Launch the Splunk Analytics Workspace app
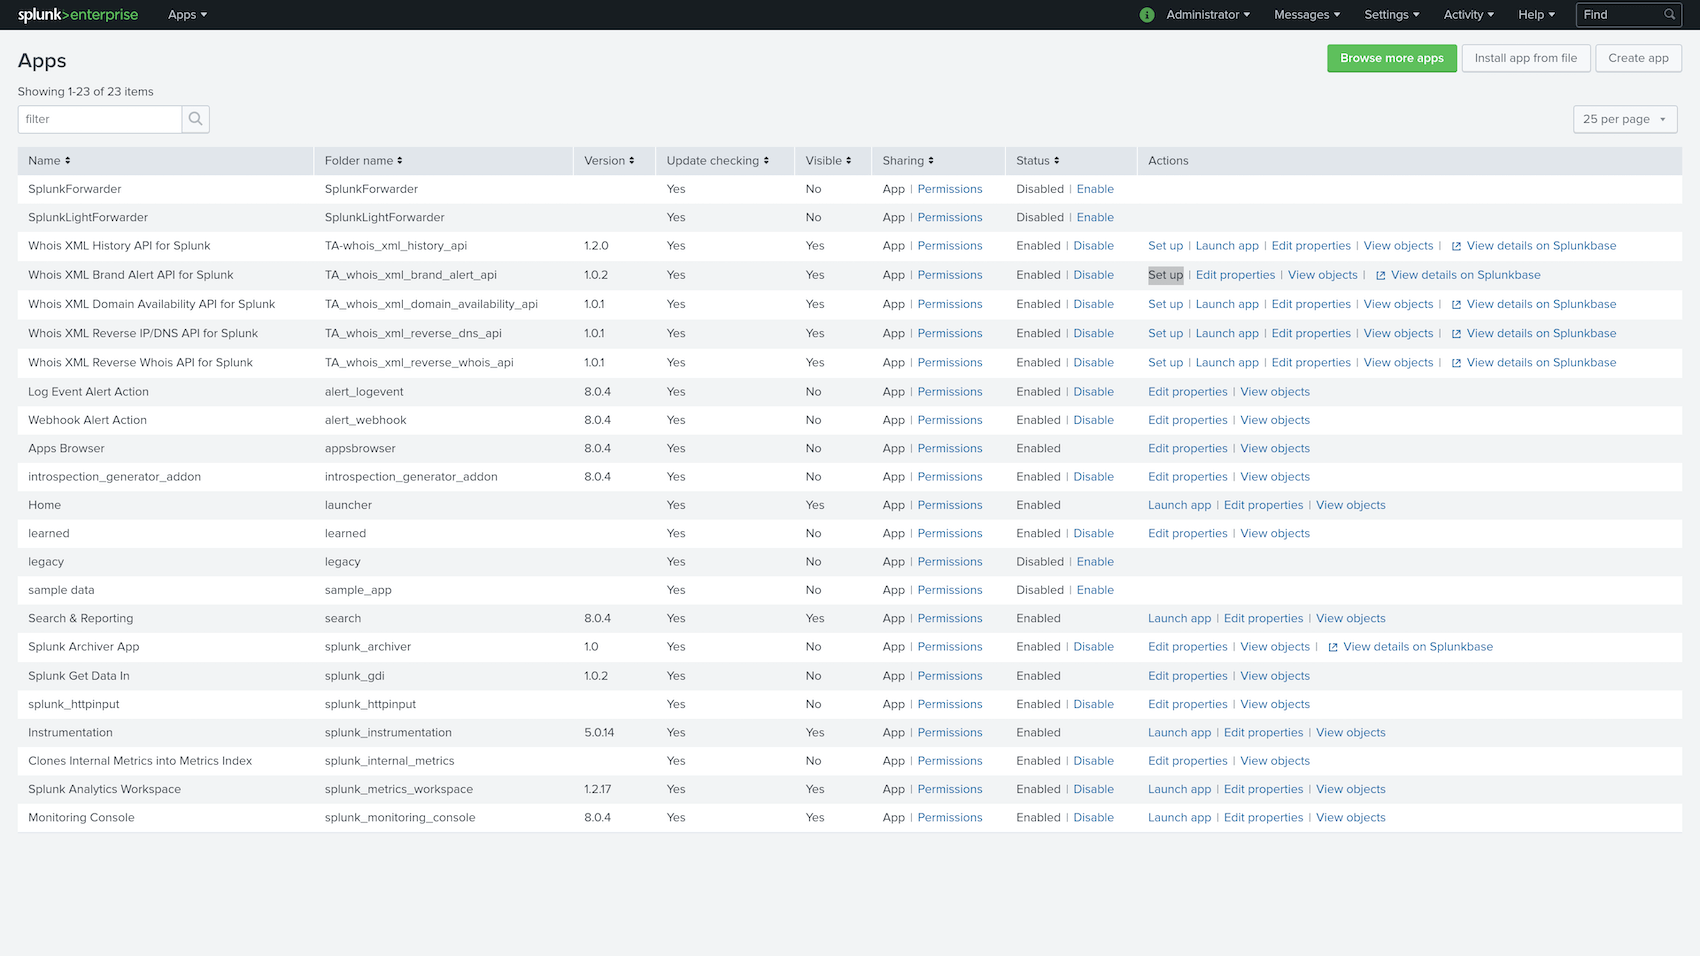The height and width of the screenshot is (956, 1700). [1179, 790]
